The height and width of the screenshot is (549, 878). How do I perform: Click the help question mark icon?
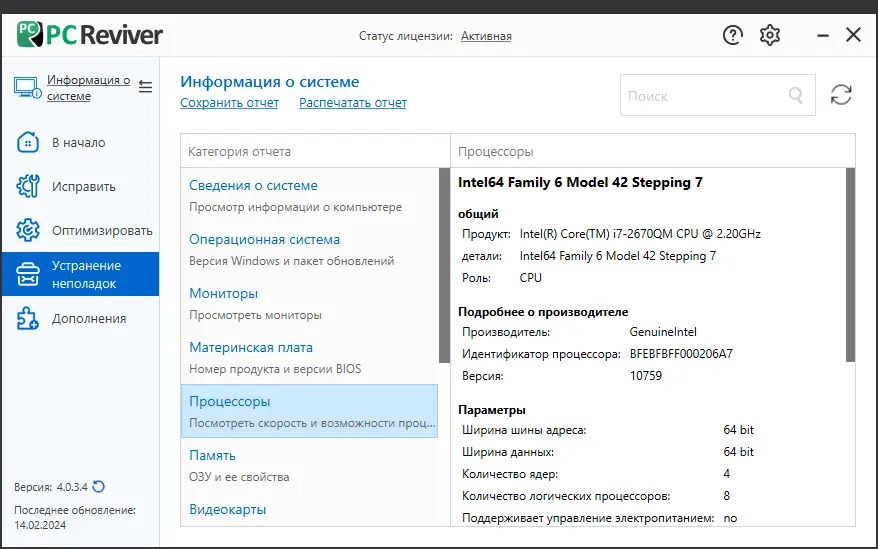point(733,36)
